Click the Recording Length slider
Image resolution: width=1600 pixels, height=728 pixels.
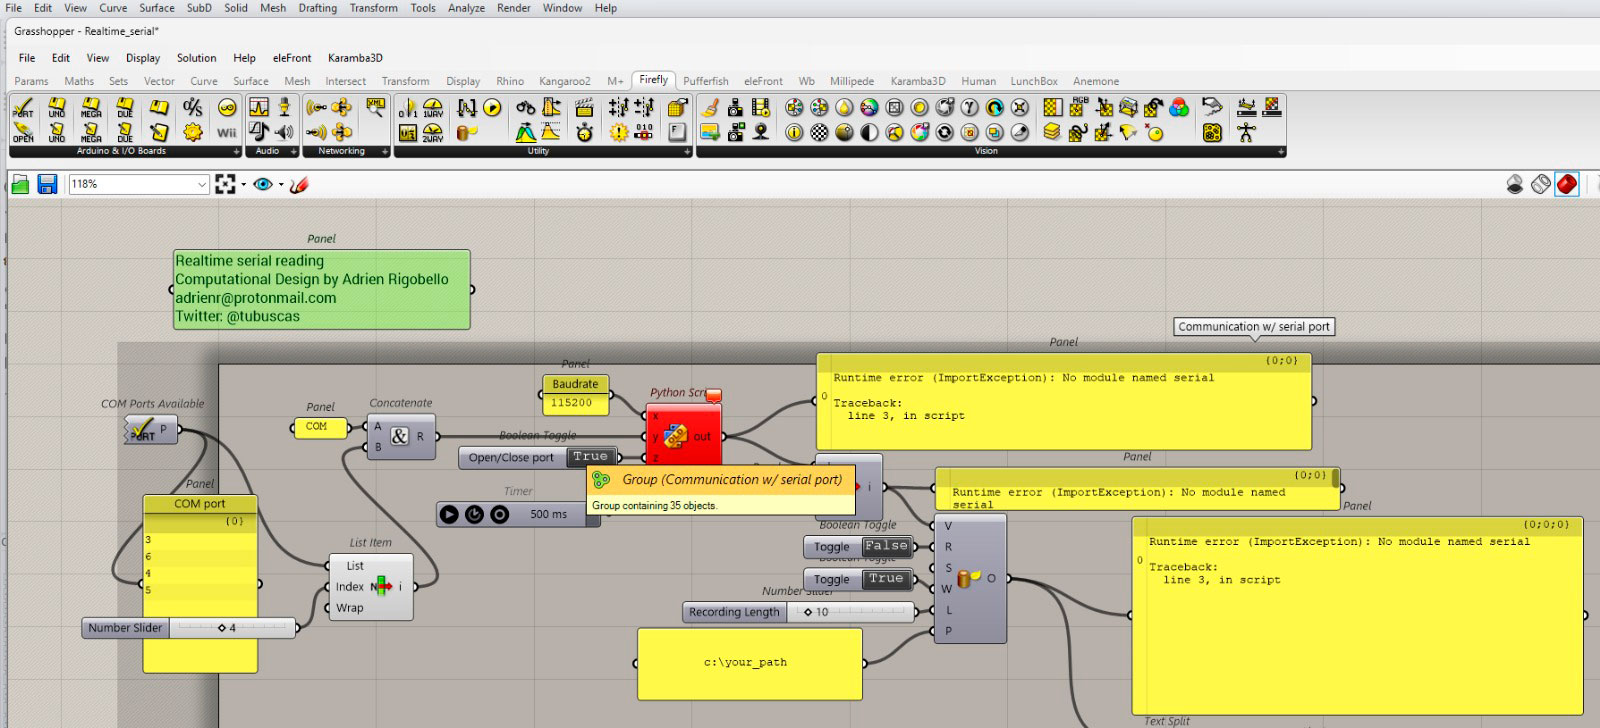coord(797,612)
